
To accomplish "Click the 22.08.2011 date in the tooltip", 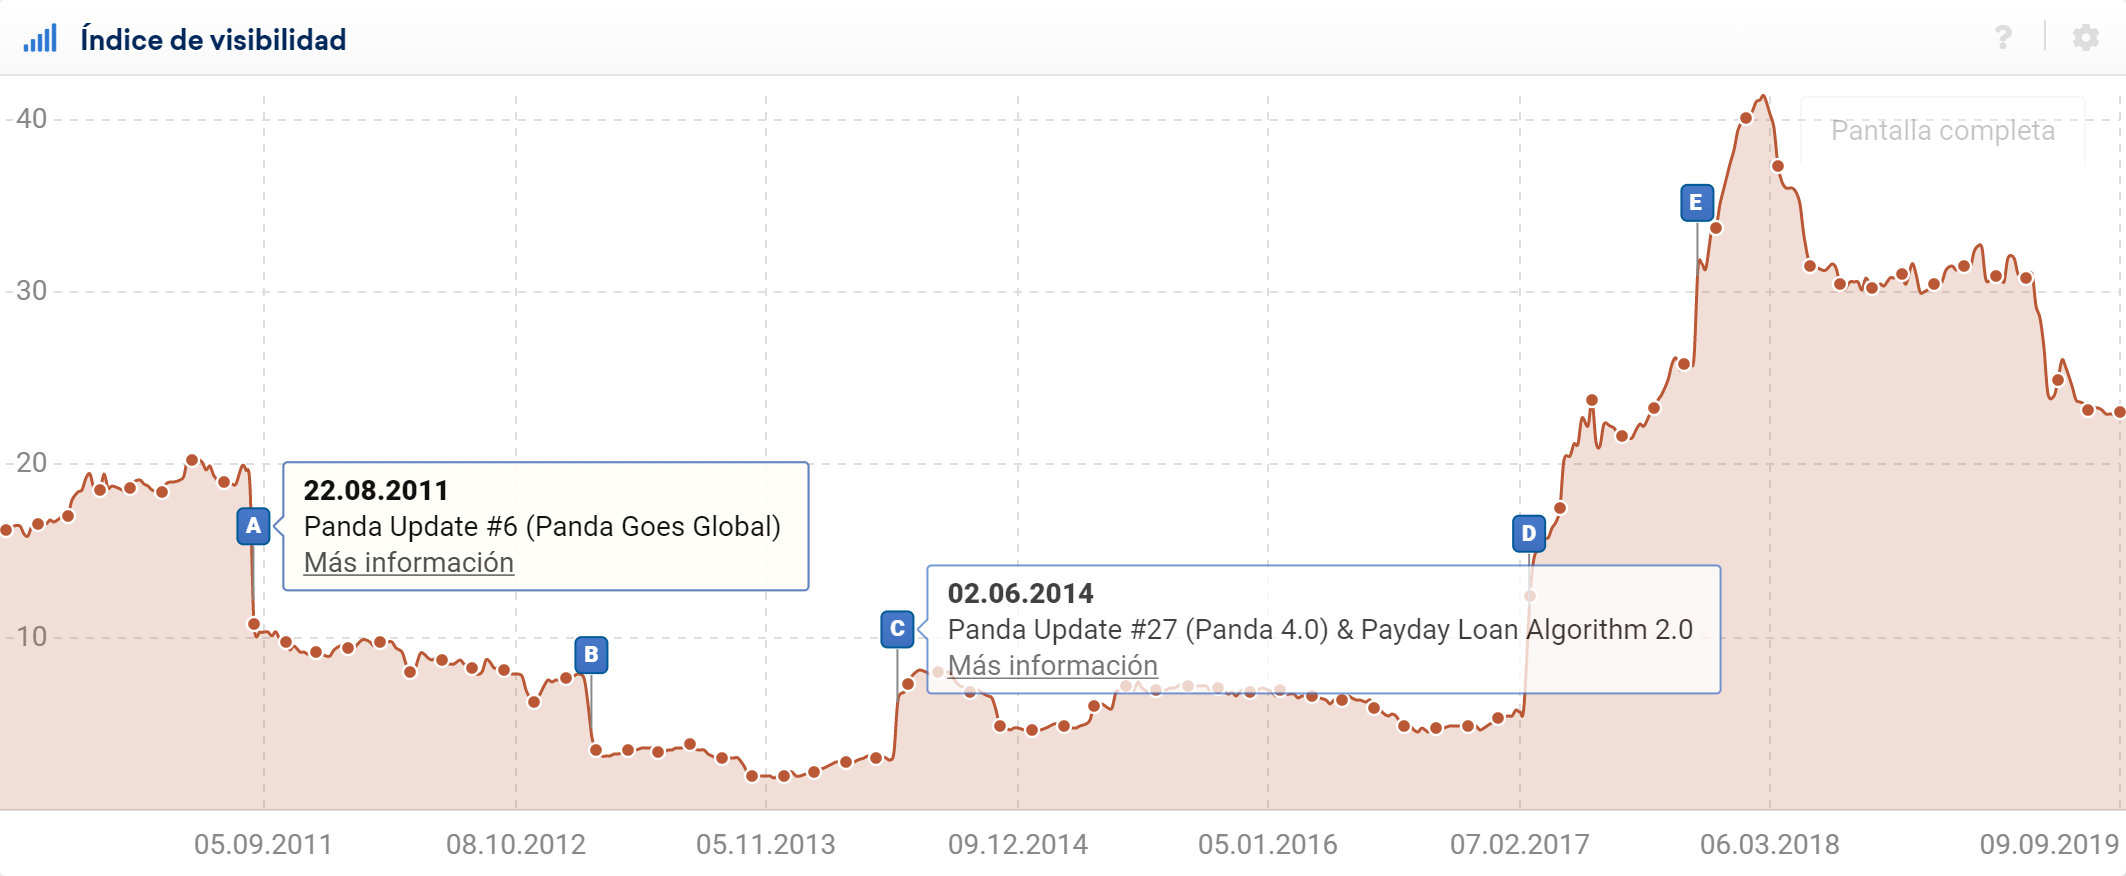I will tap(375, 491).
